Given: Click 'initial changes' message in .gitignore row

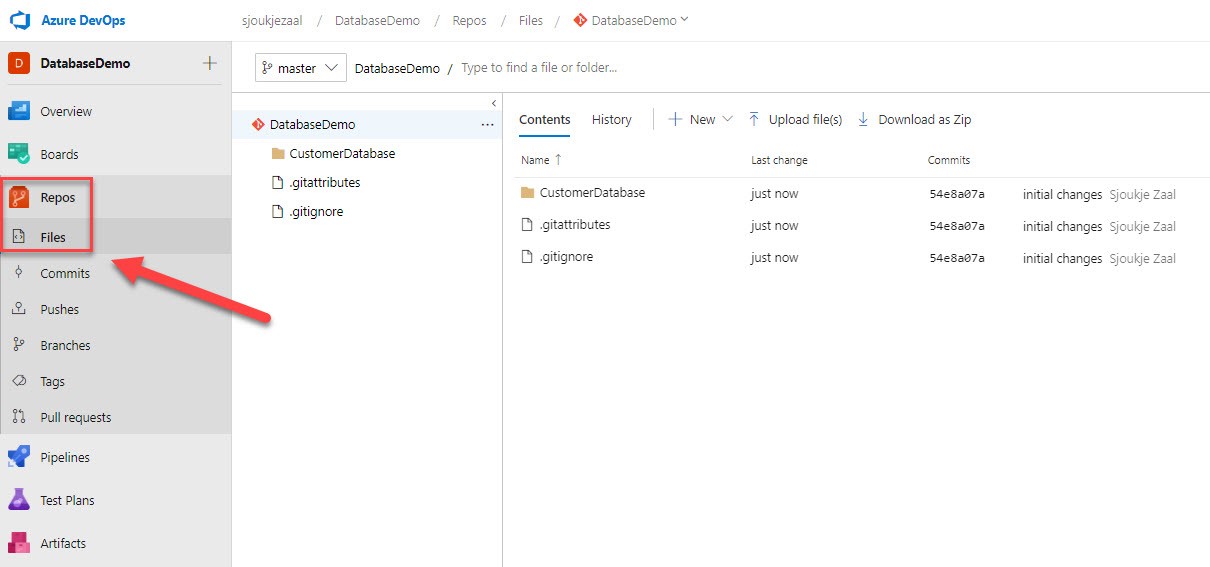Looking at the screenshot, I should [1062, 259].
